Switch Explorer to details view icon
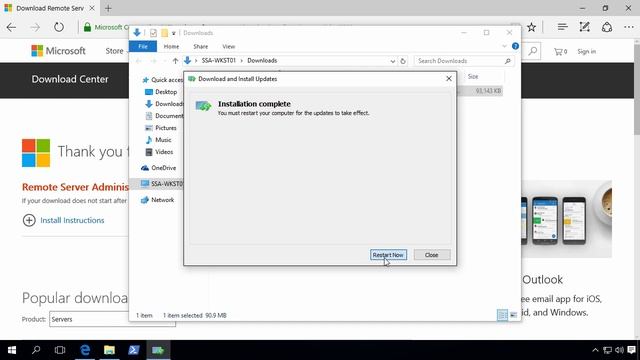Viewport: 640px width, 360px height. [x=502, y=315]
